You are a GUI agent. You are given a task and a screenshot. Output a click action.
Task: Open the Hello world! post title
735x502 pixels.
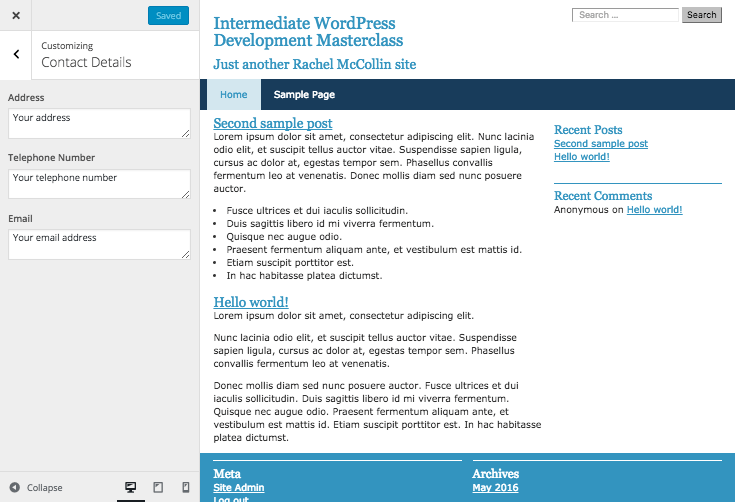(x=251, y=302)
